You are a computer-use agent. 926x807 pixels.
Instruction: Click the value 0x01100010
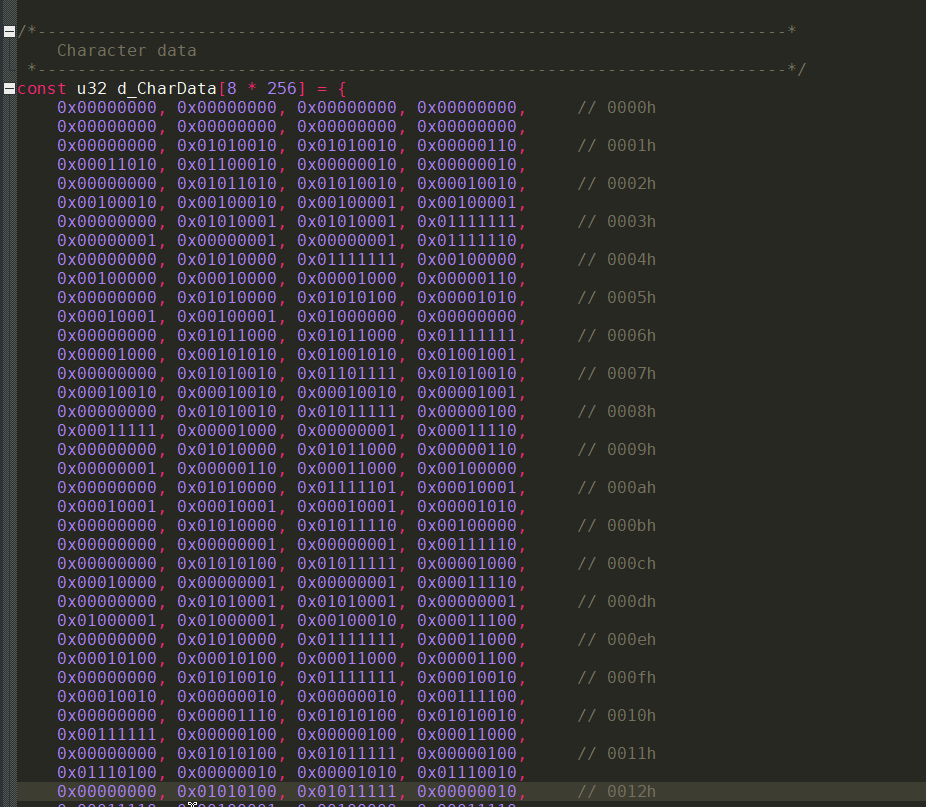pos(227,164)
